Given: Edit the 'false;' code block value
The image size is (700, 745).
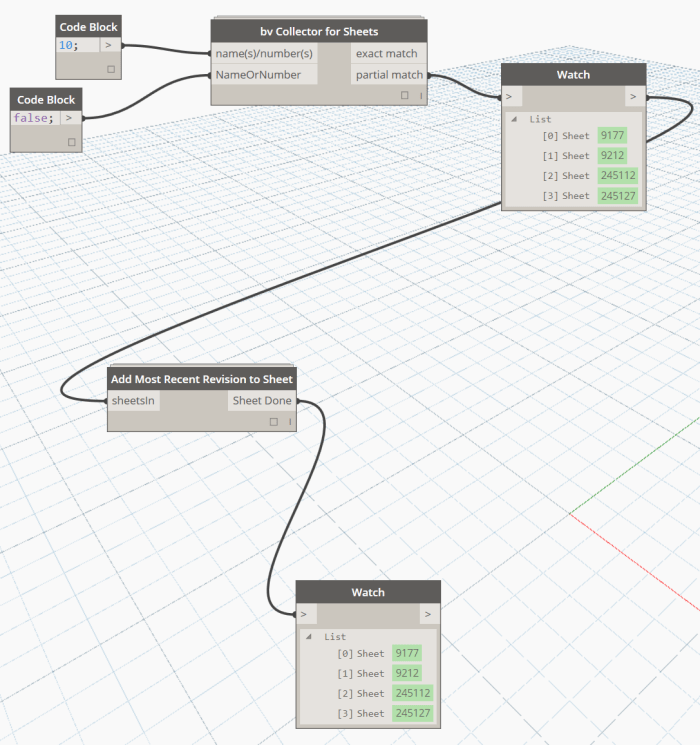Looking at the screenshot, I should point(35,118).
